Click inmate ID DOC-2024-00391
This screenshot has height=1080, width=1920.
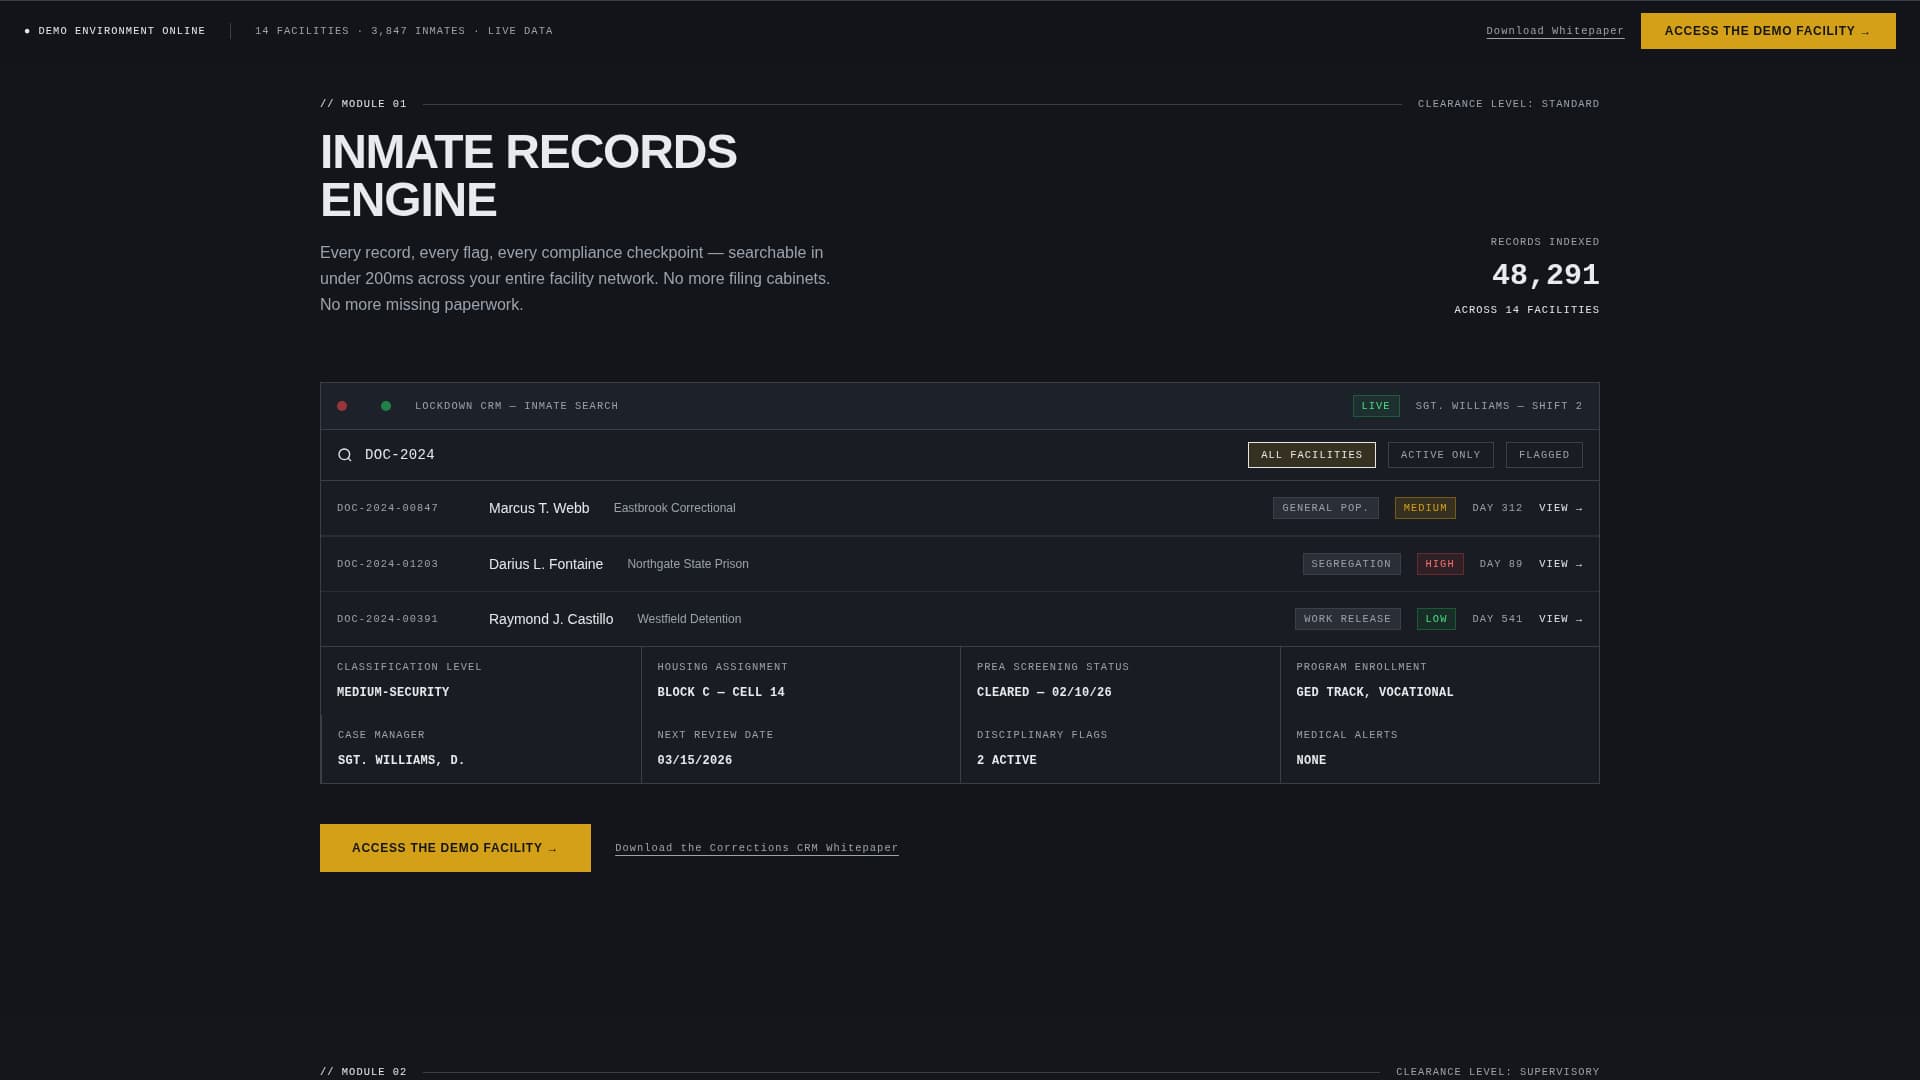[388, 619]
